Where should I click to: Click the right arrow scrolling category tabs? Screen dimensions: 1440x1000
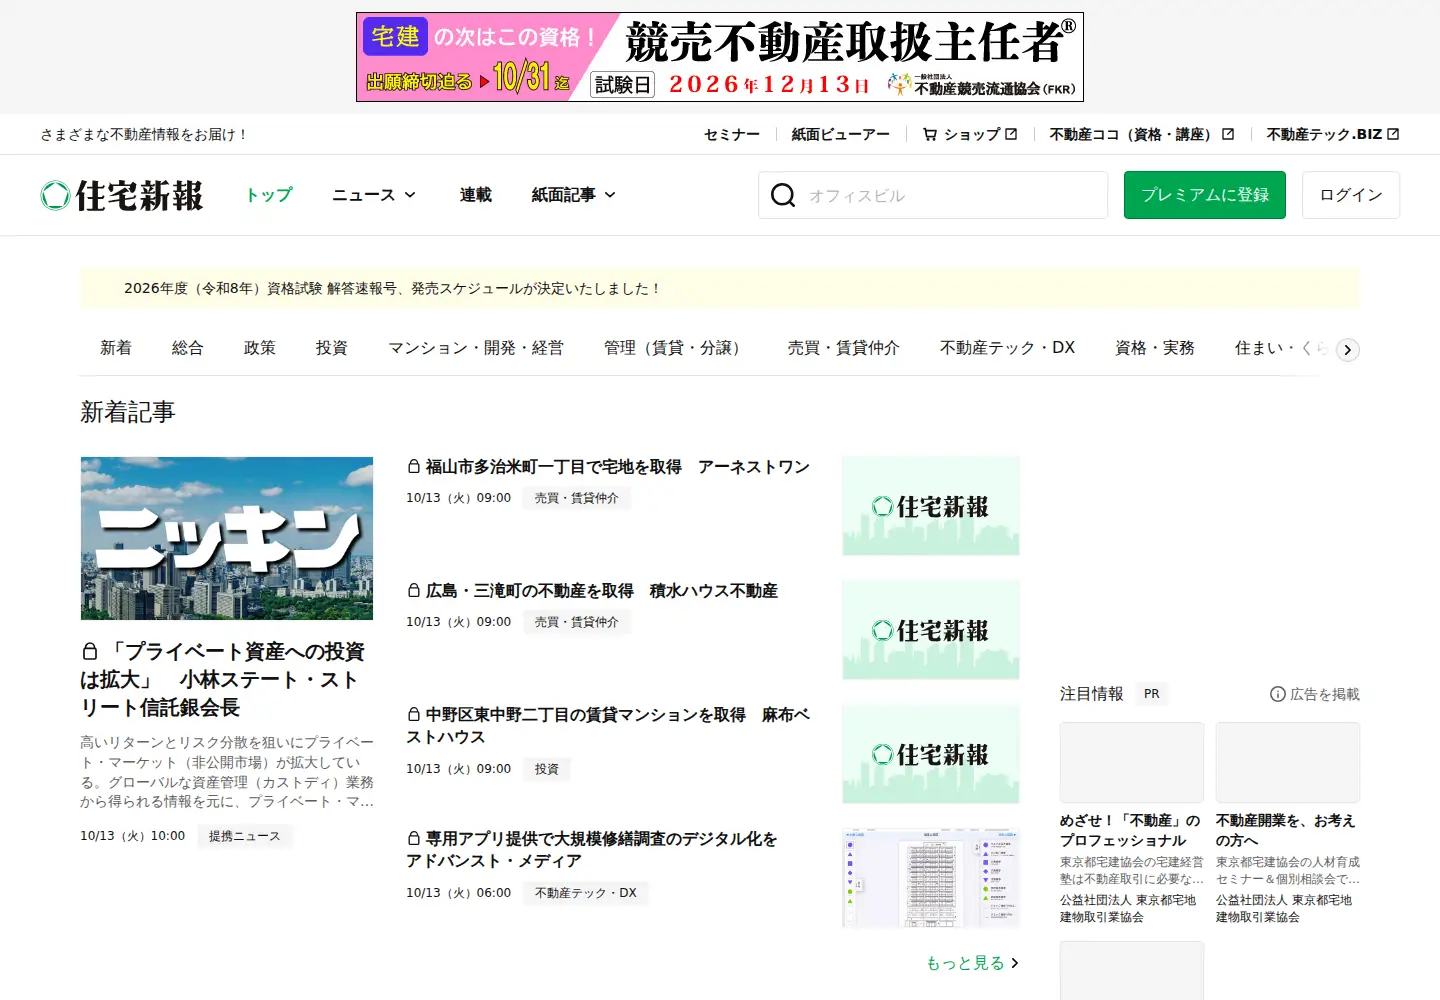coord(1348,349)
